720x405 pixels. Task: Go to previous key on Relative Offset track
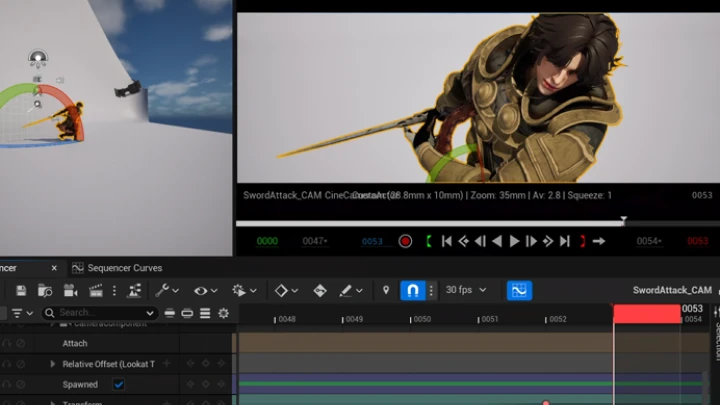[x=191, y=364]
